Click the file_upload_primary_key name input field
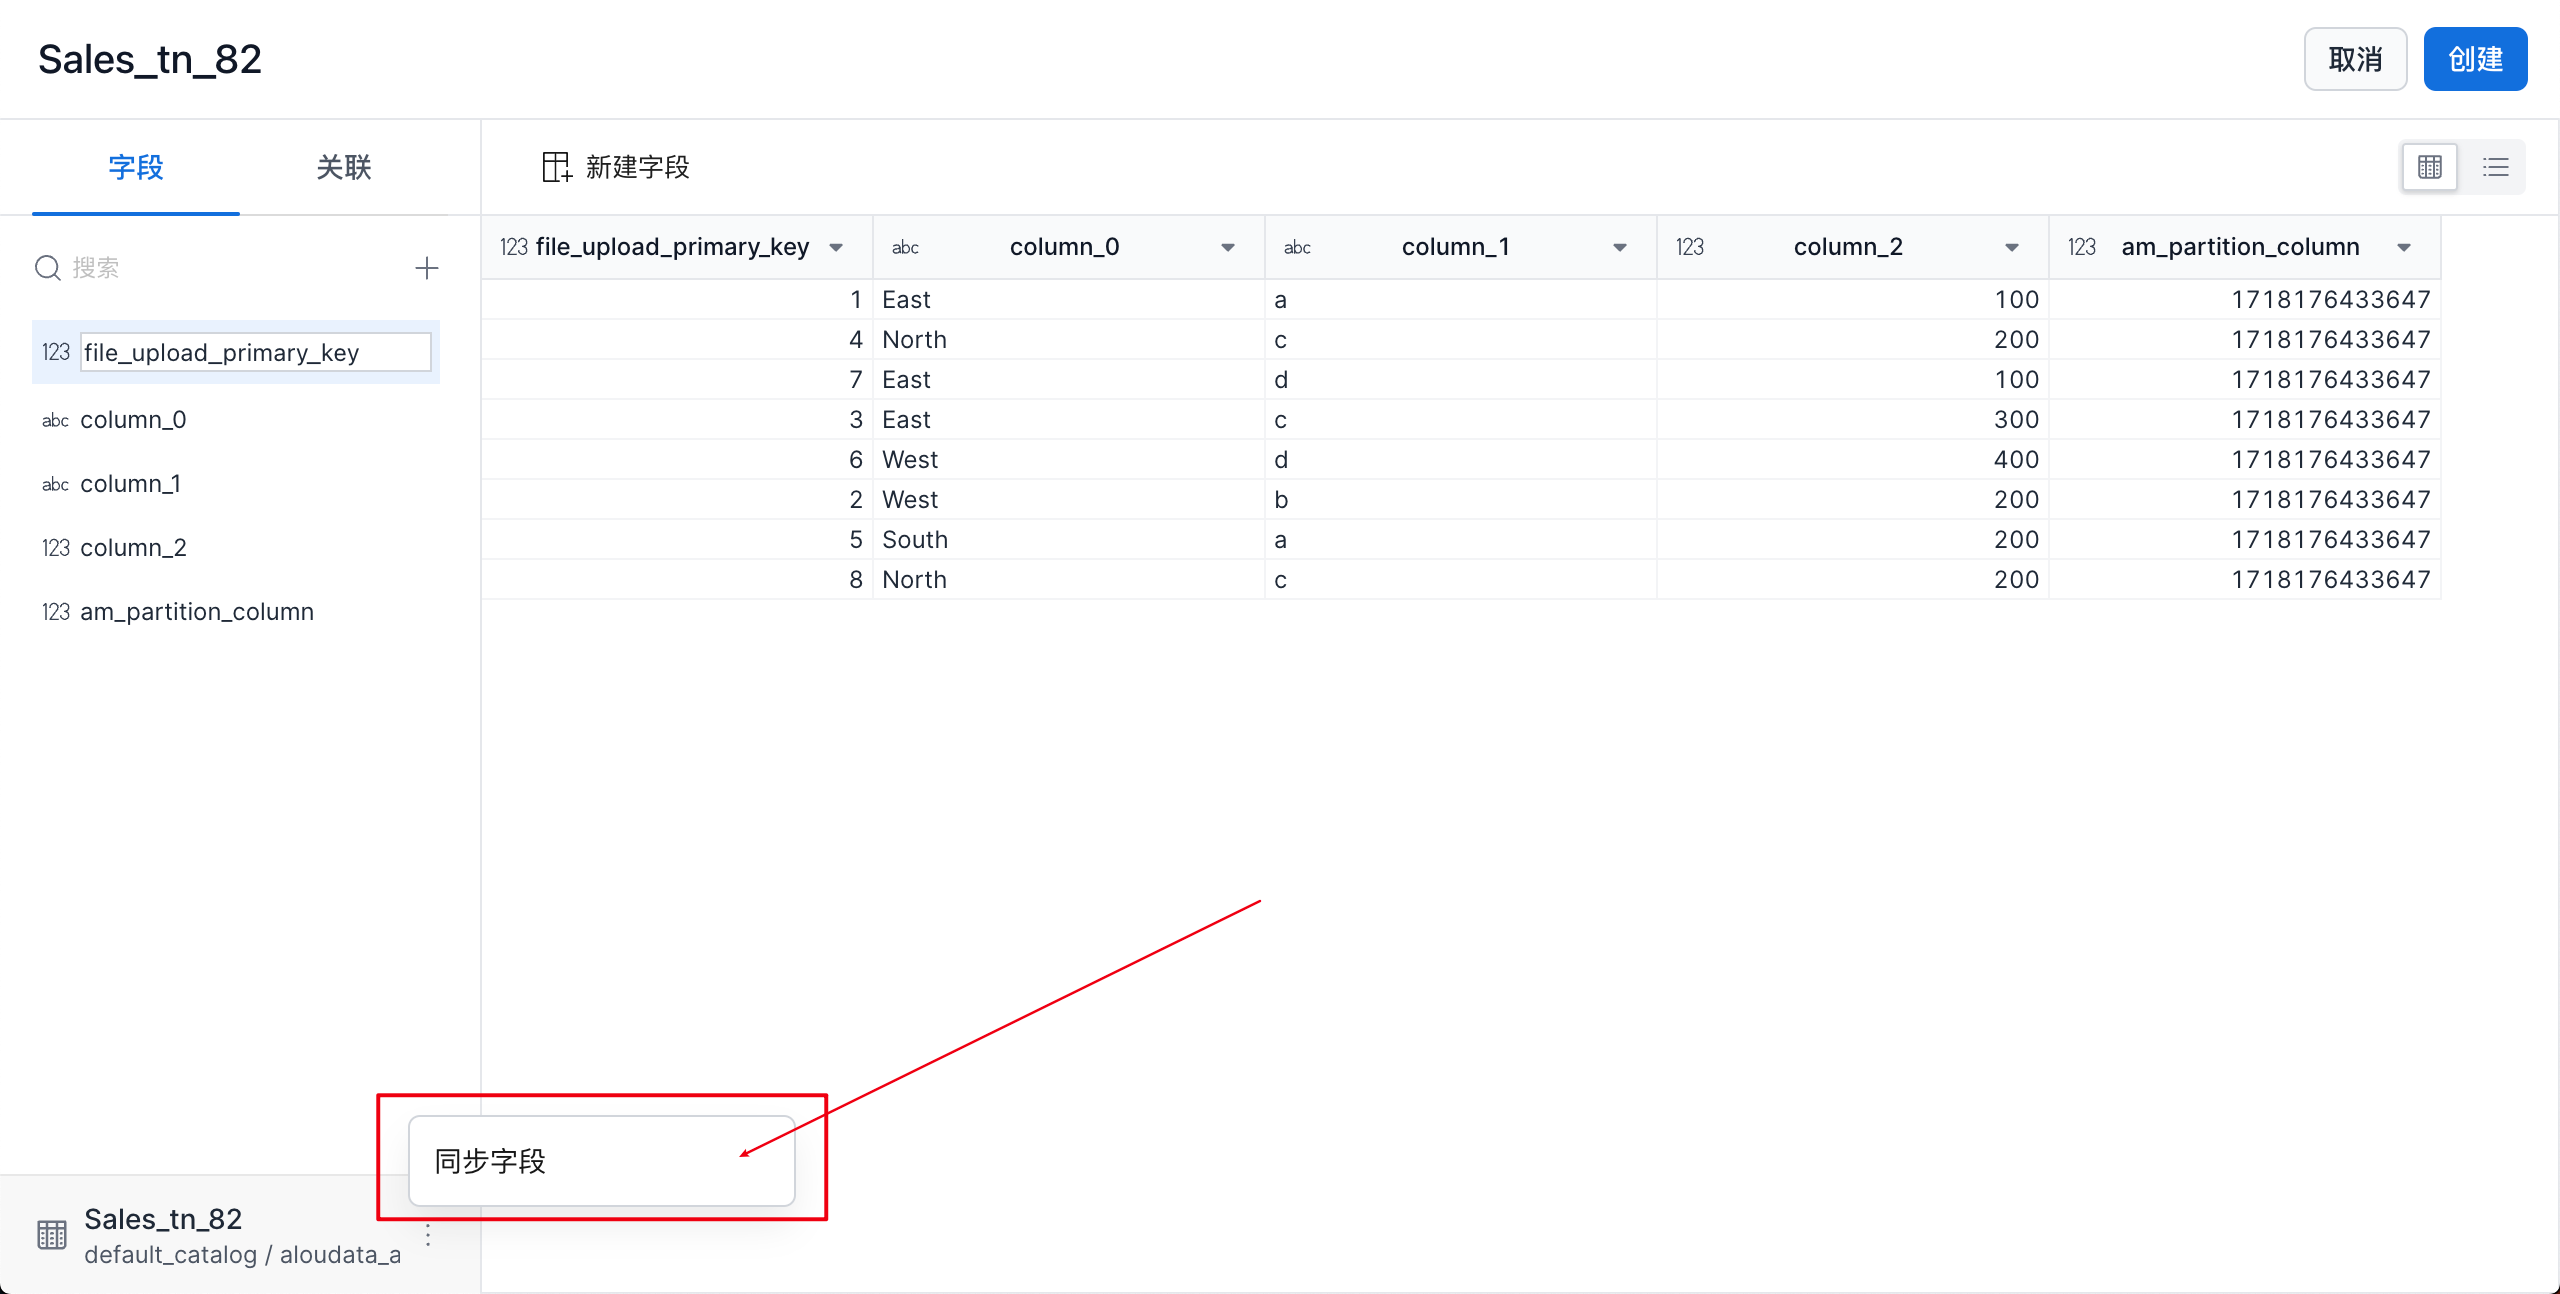 click(x=255, y=352)
